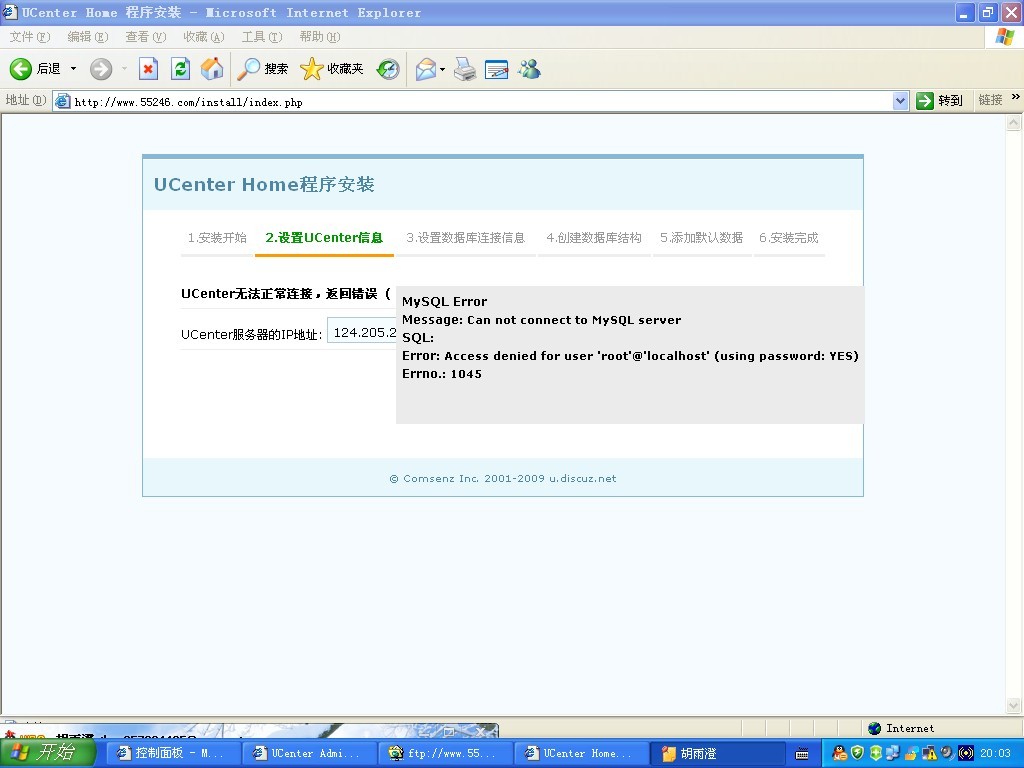Open the Search (搜索) toolbar button
This screenshot has width=1024, height=768.
pos(263,69)
